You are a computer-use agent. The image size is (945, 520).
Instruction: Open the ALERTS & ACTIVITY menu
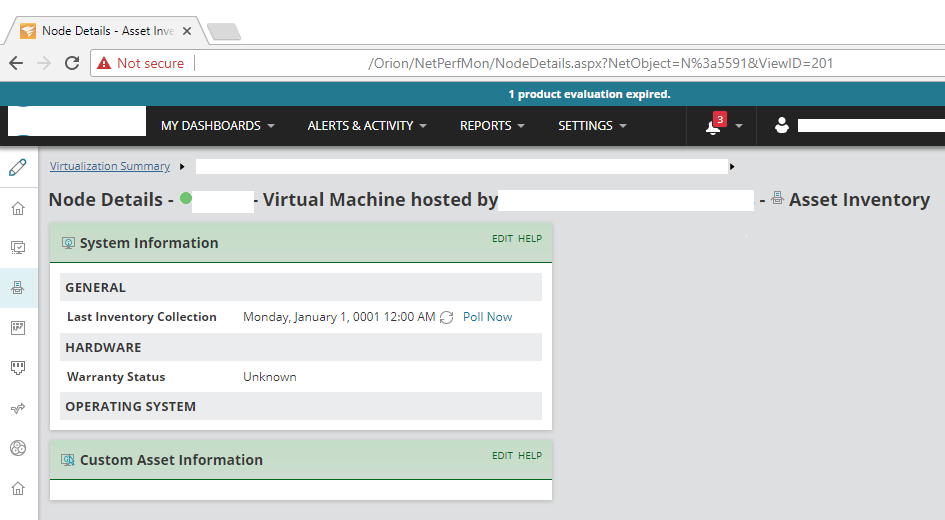click(x=367, y=126)
